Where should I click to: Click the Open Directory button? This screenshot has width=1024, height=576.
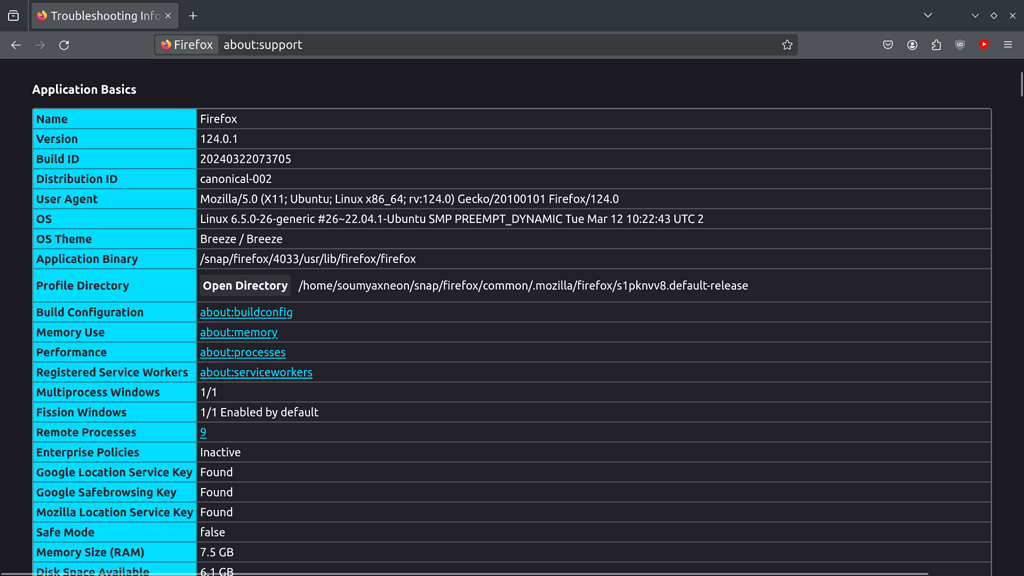[x=245, y=285]
